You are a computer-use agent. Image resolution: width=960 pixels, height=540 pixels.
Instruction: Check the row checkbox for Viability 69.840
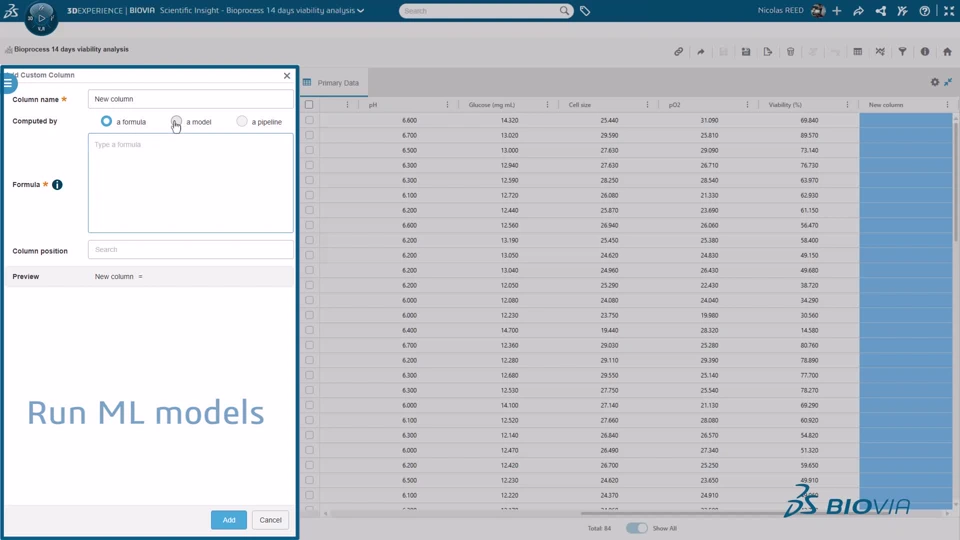pos(309,120)
